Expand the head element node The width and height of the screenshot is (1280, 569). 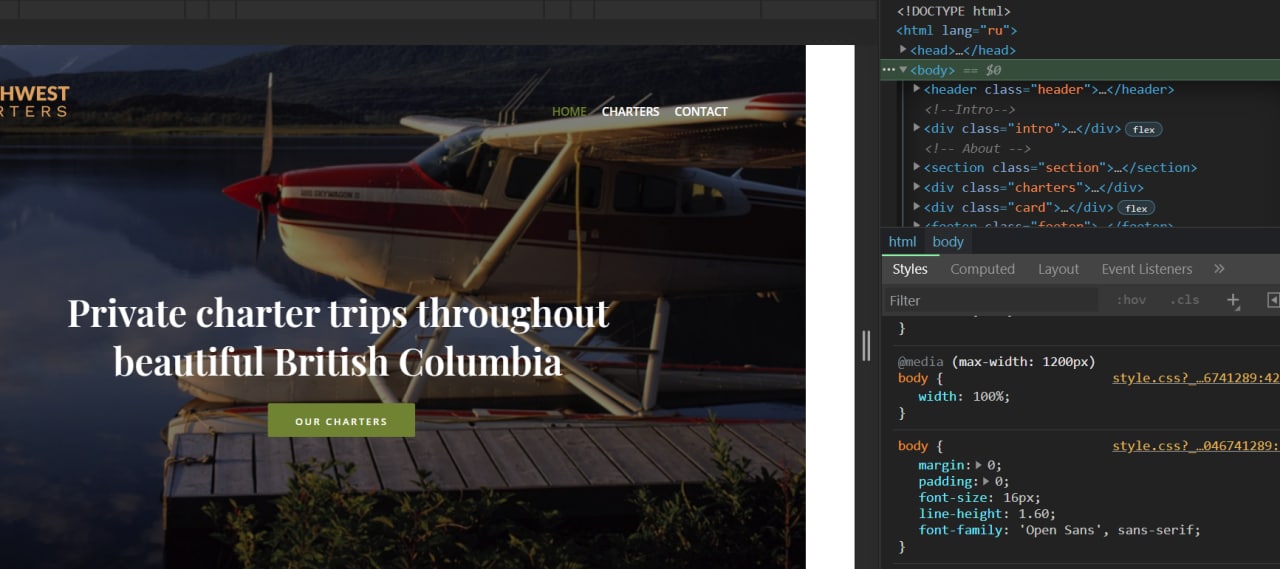point(903,50)
